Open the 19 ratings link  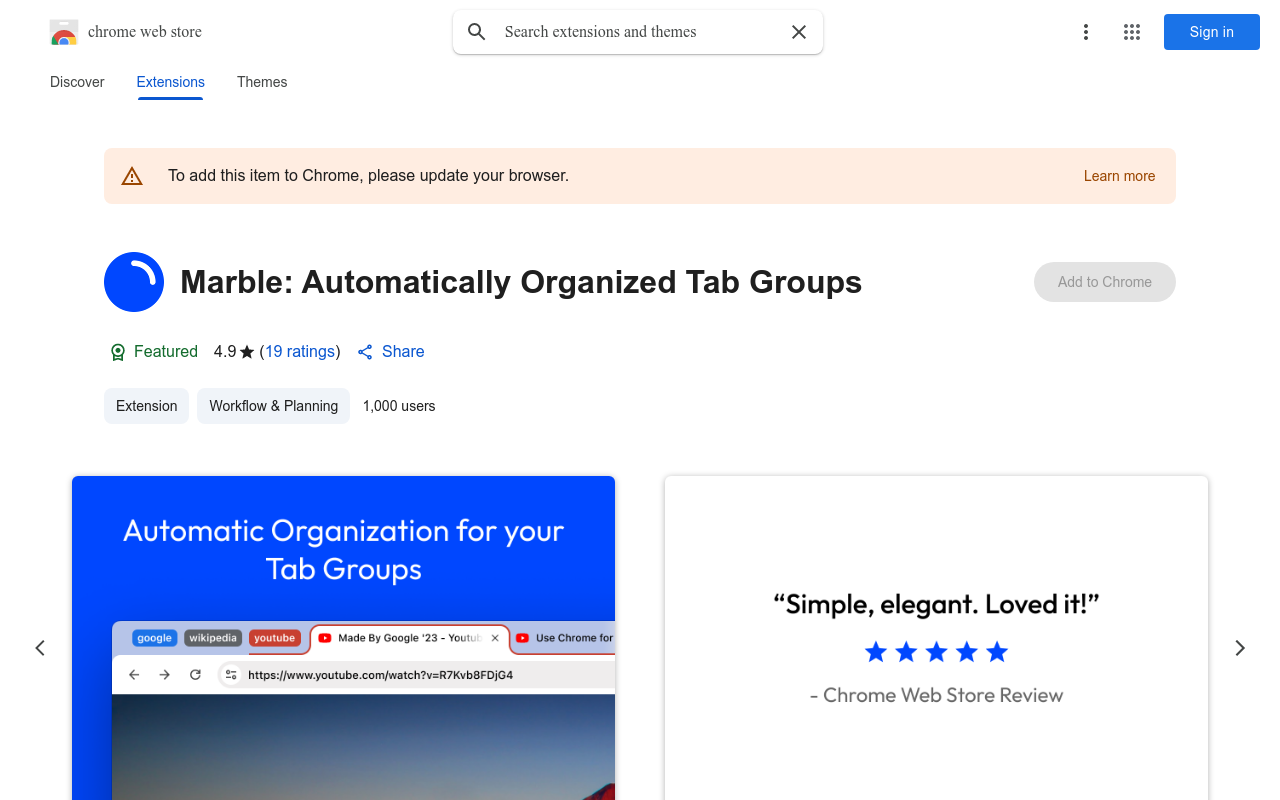coord(300,352)
